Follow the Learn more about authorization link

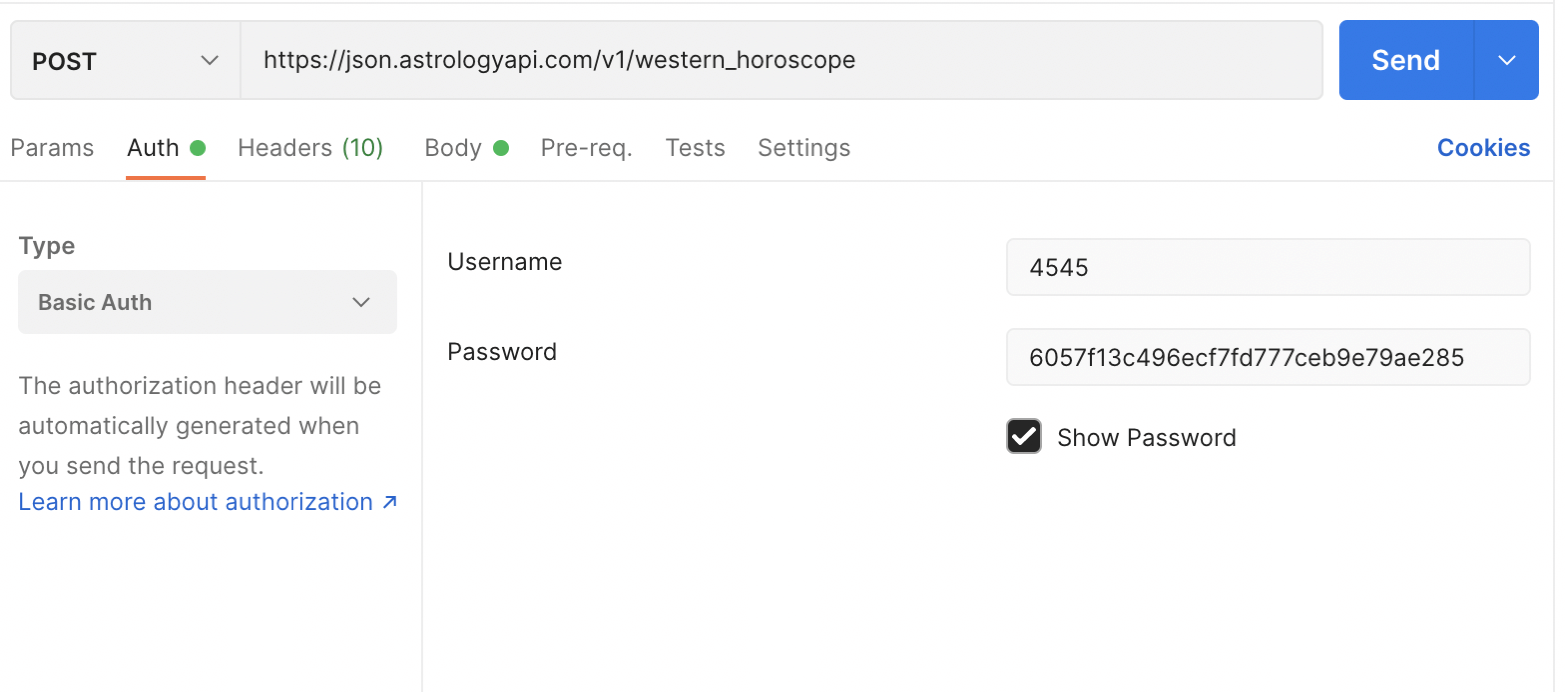[x=195, y=502]
